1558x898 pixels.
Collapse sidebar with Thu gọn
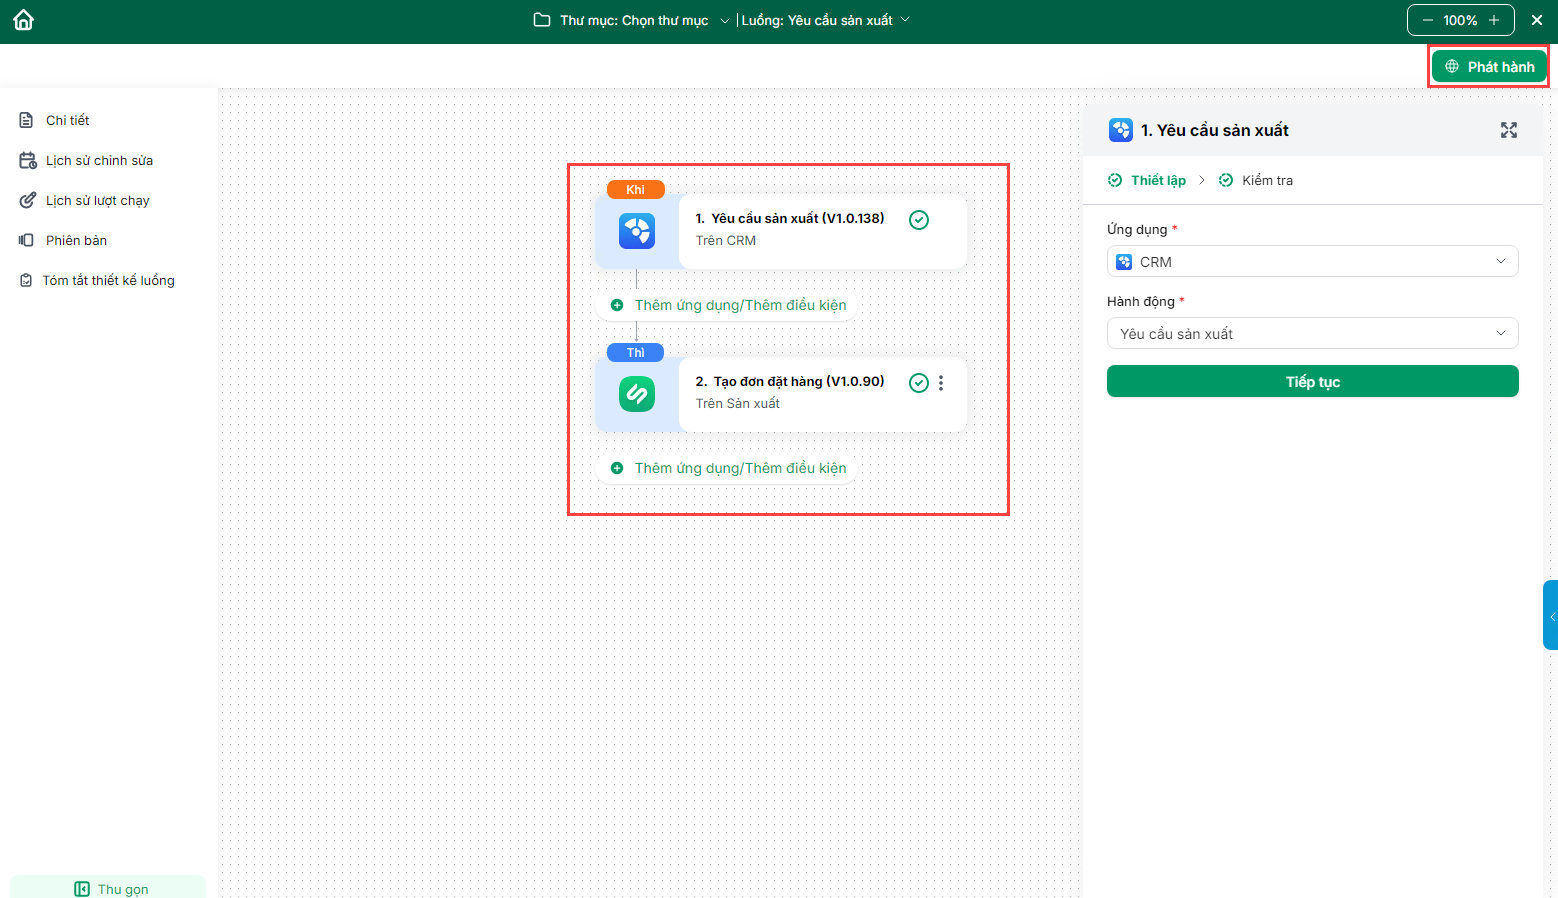pyautogui.click(x=111, y=888)
